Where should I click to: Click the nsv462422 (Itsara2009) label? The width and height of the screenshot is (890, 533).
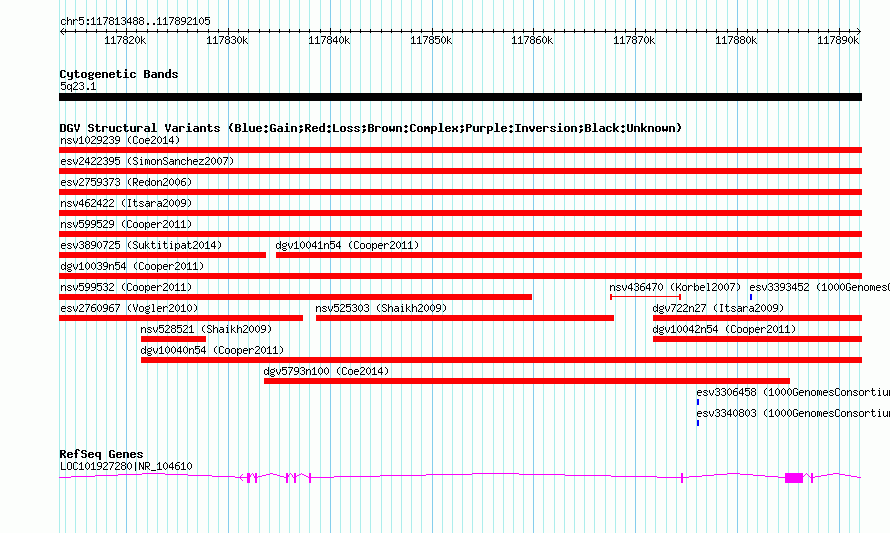126,203
